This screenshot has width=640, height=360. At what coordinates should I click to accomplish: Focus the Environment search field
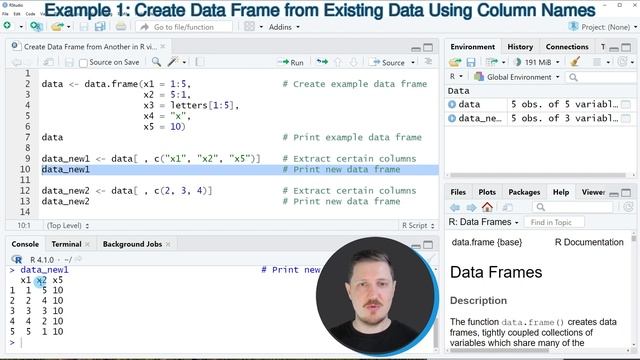tap(601, 77)
